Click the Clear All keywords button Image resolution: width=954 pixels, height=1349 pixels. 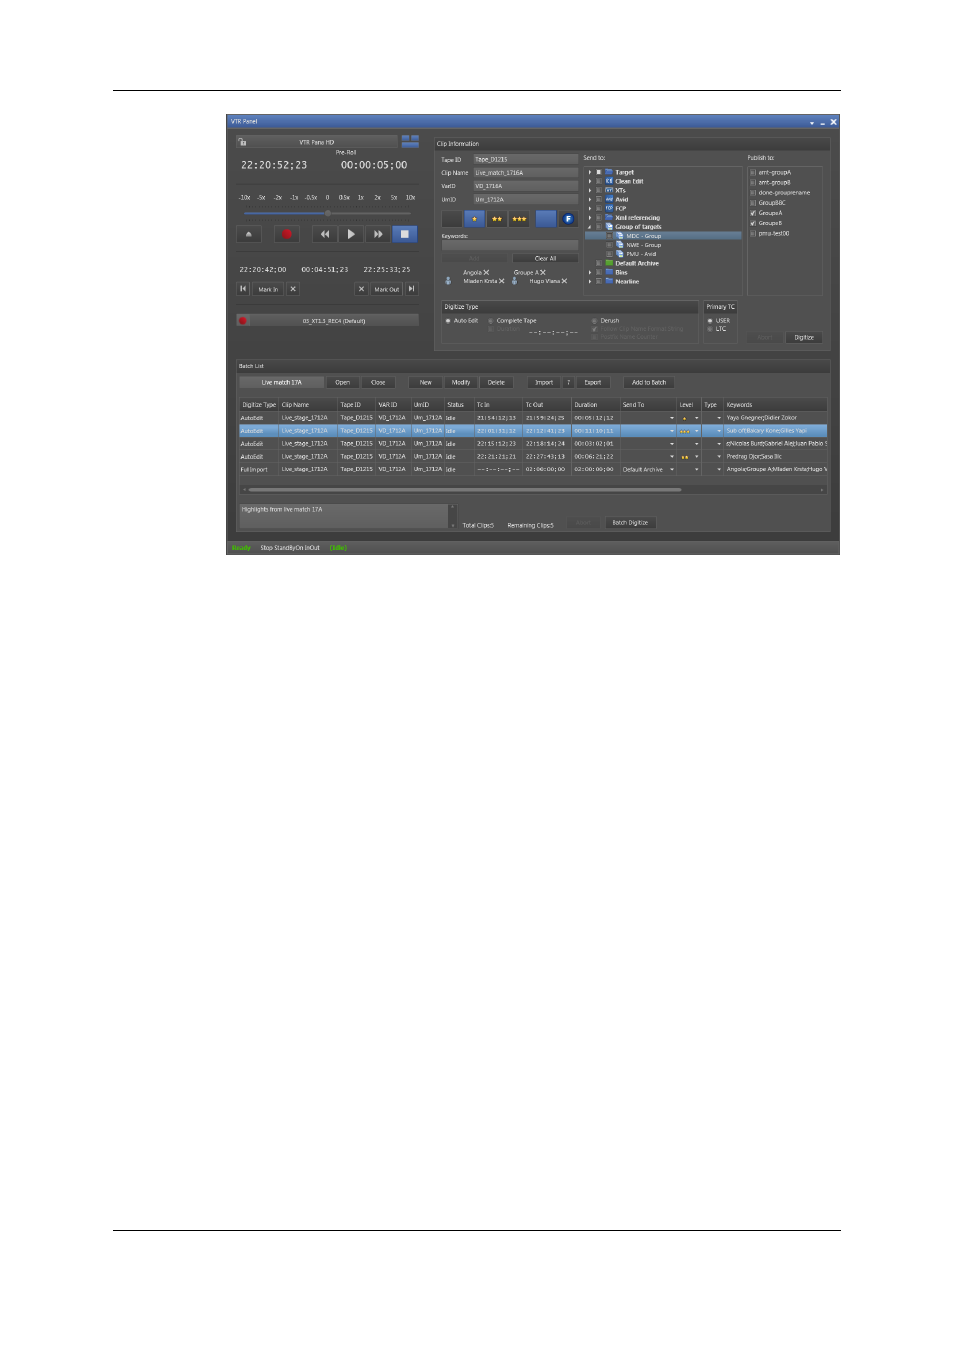(x=545, y=258)
